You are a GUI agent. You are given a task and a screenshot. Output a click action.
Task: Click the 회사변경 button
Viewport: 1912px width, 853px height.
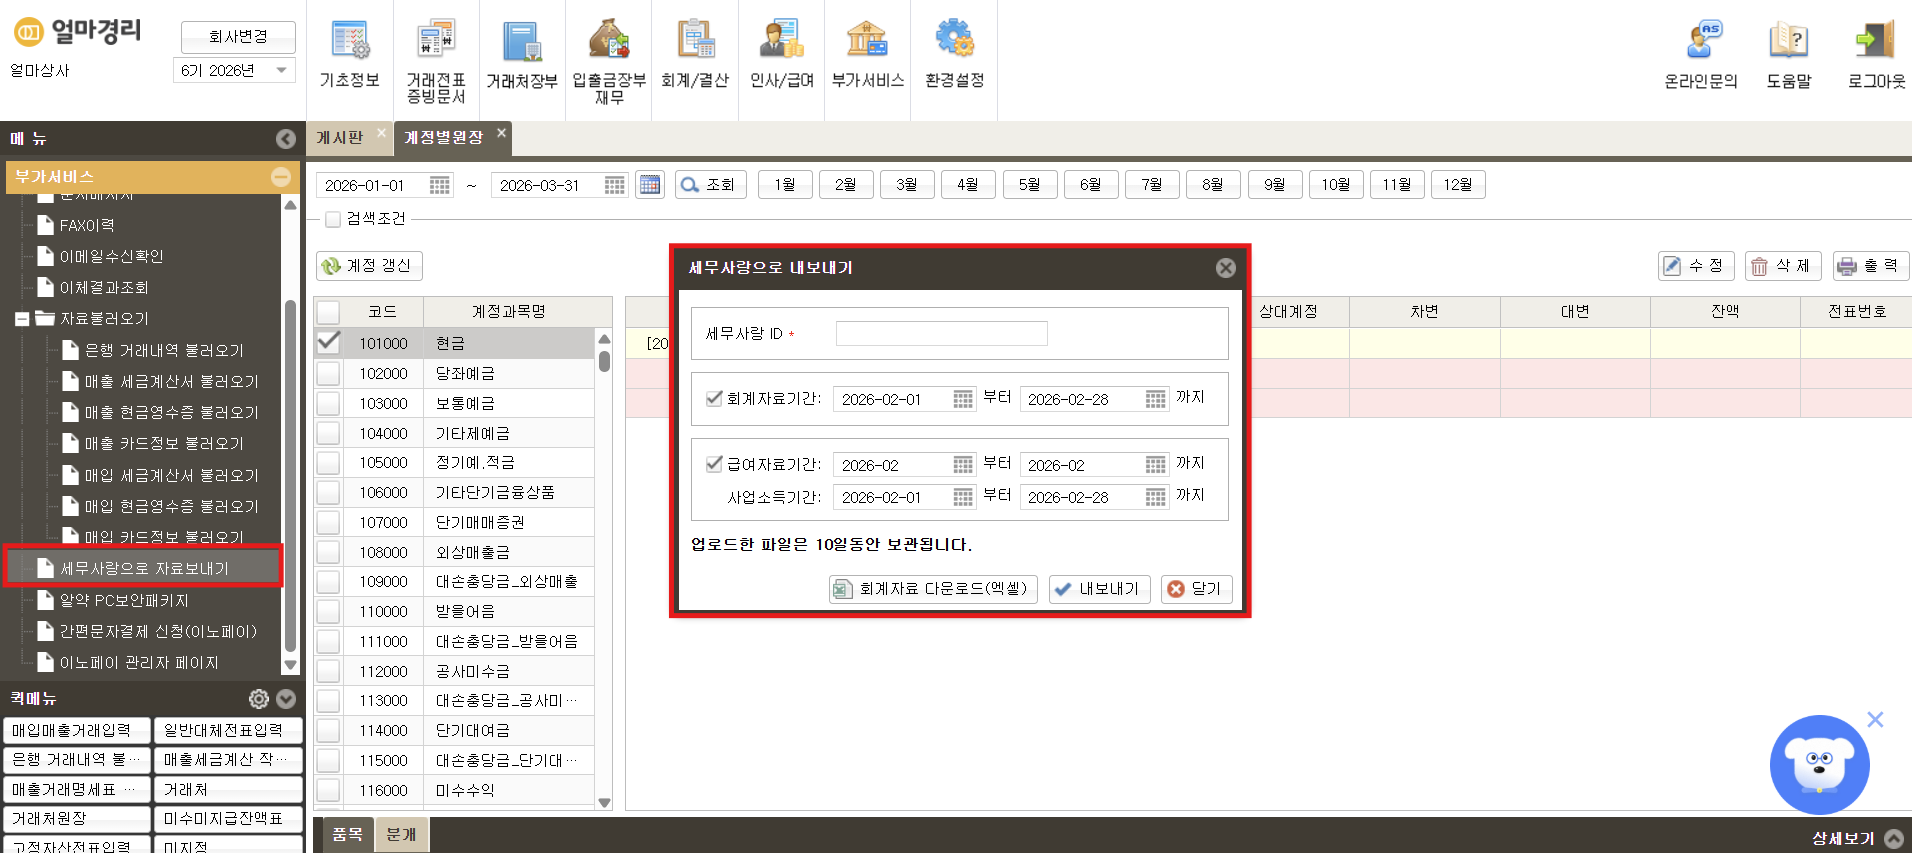pyautogui.click(x=238, y=37)
